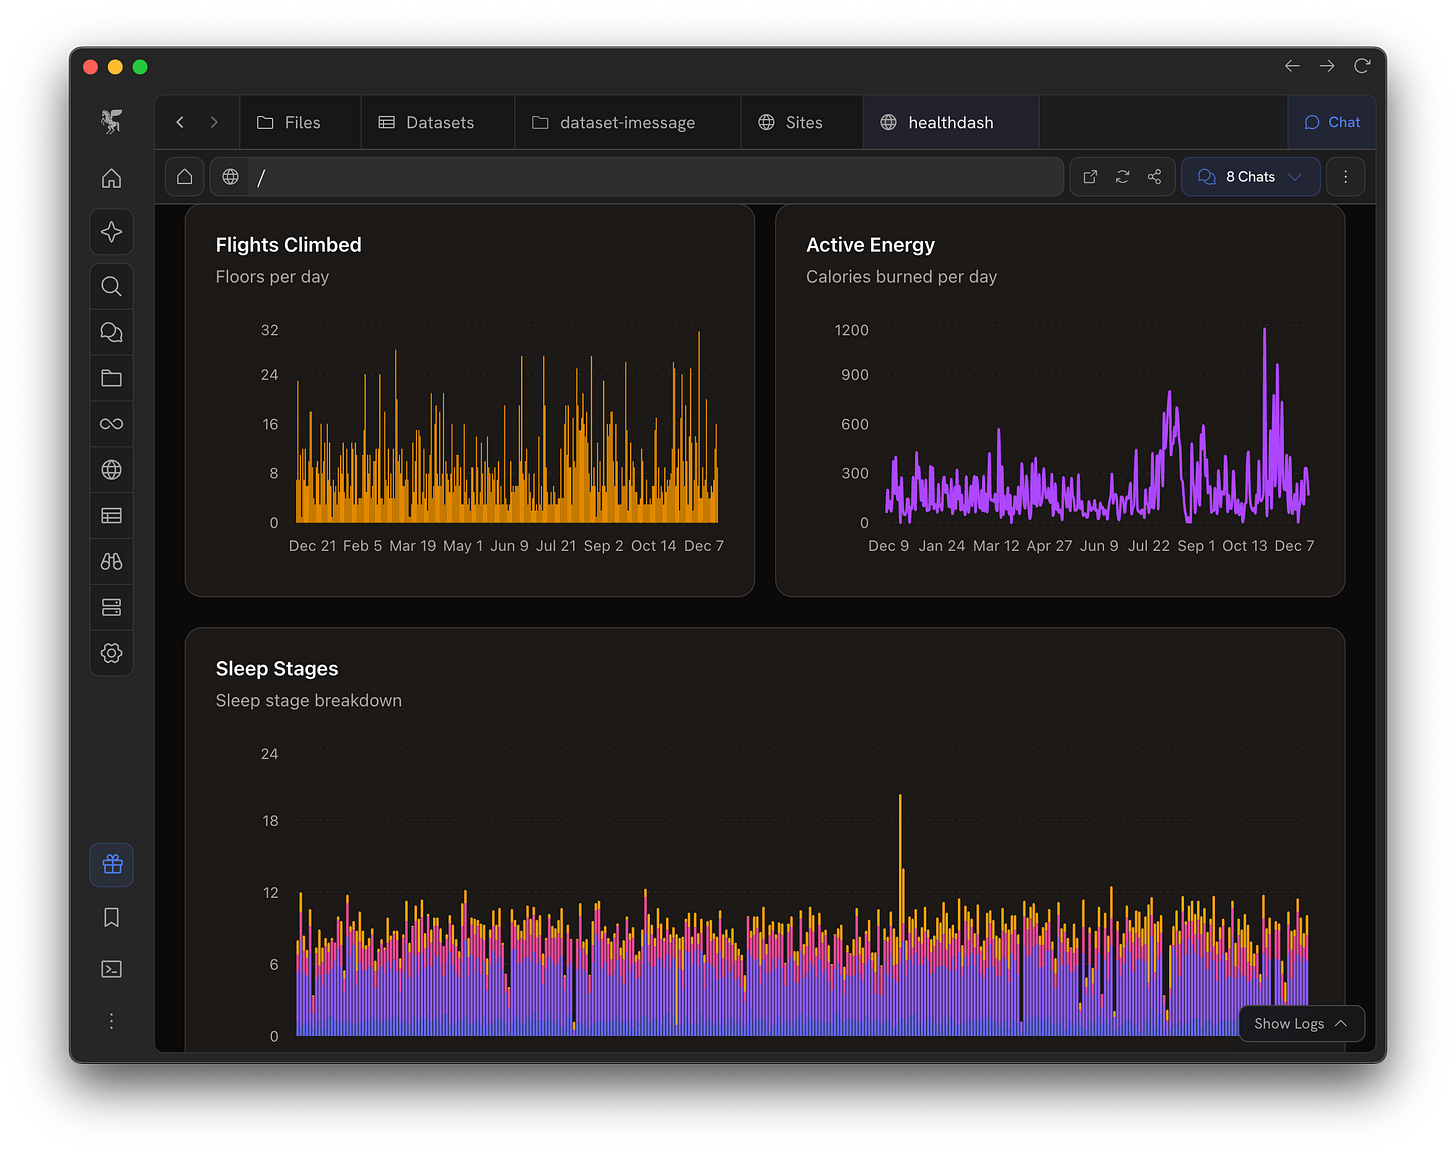Reload the site with refresh icon
Screen dimensions: 1456x1155
tap(1122, 177)
